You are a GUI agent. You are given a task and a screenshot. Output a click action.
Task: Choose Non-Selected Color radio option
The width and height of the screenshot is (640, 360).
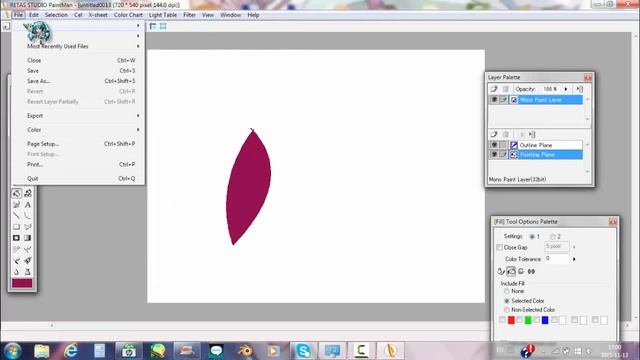(507, 310)
